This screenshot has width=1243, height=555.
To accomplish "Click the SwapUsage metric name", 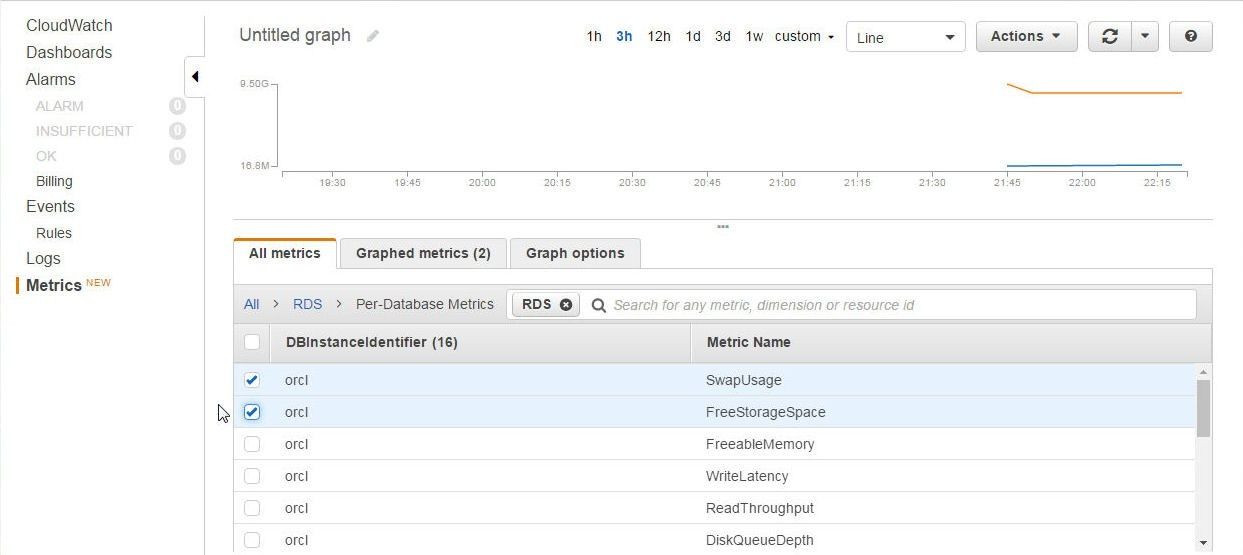I will (744, 380).
